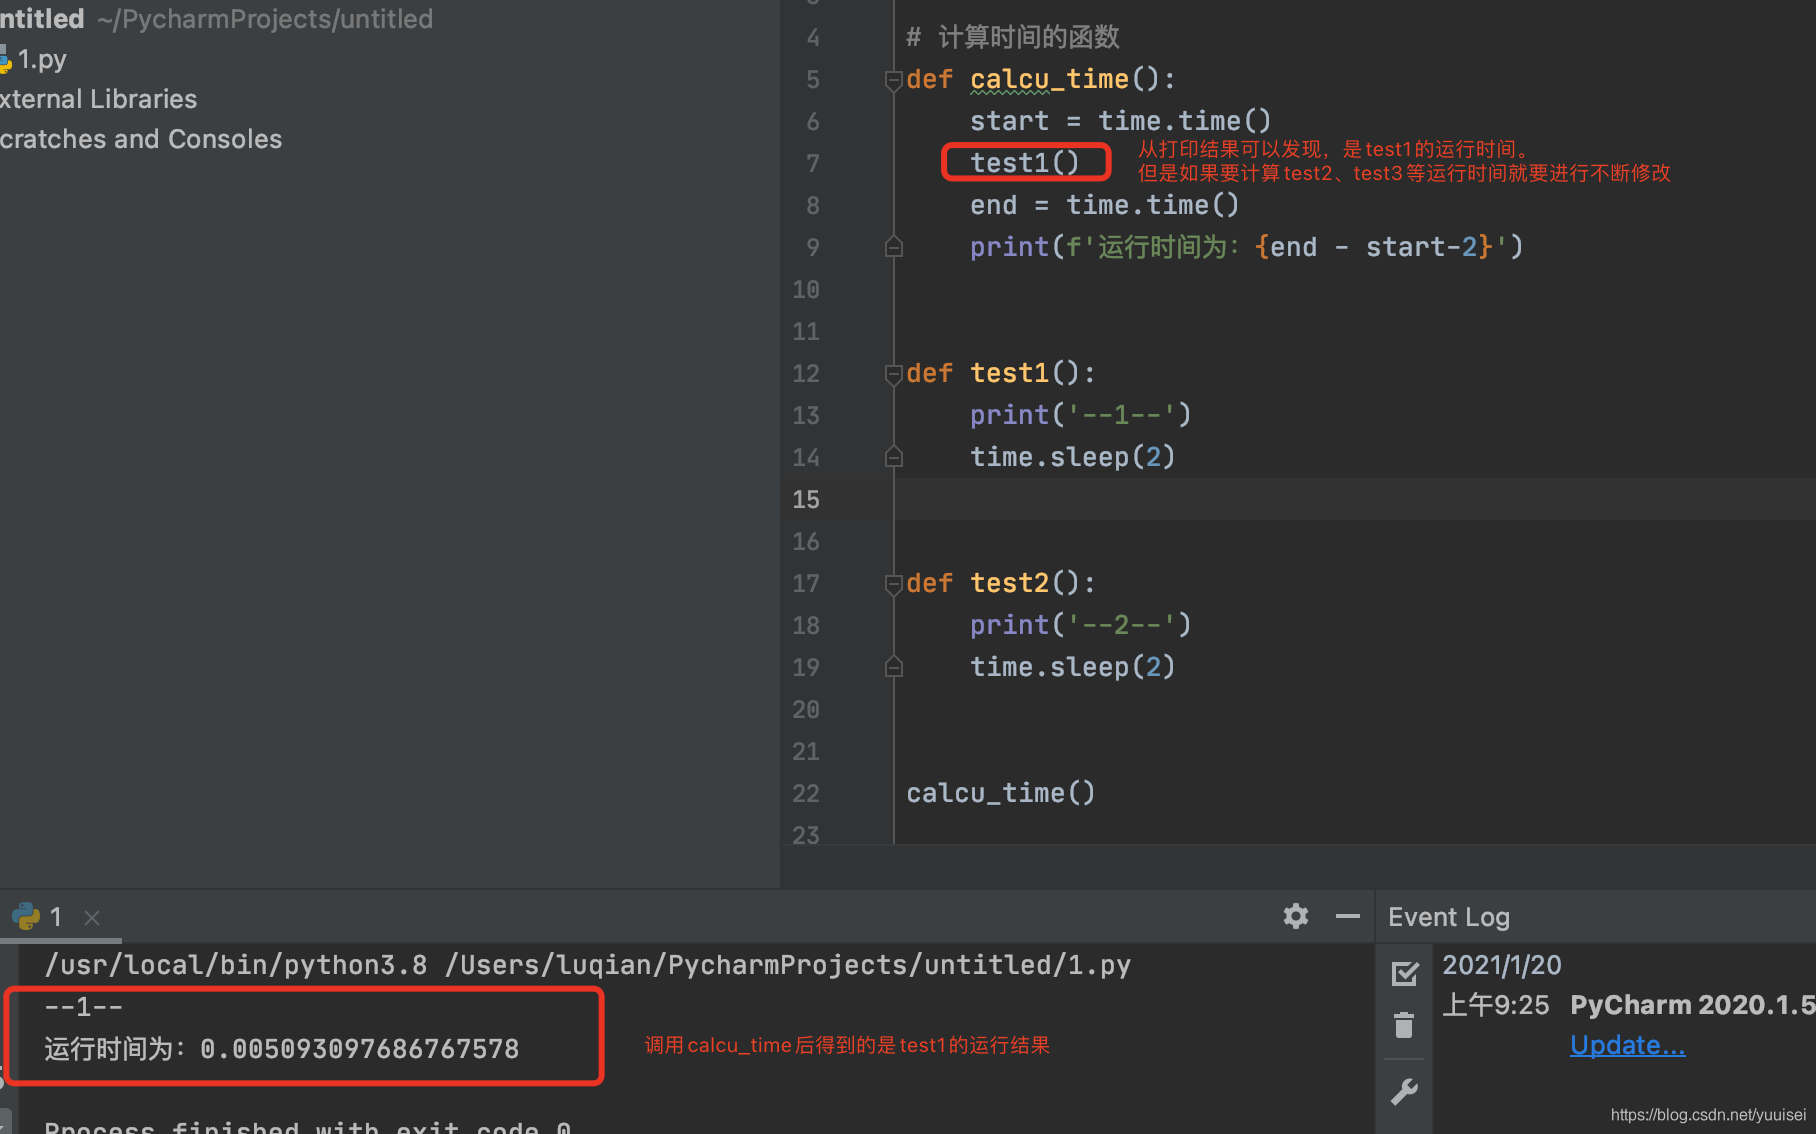The height and width of the screenshot is (1134, 1816).
Task: Click the --1-- output line in console
Action: pos(84,1007)
